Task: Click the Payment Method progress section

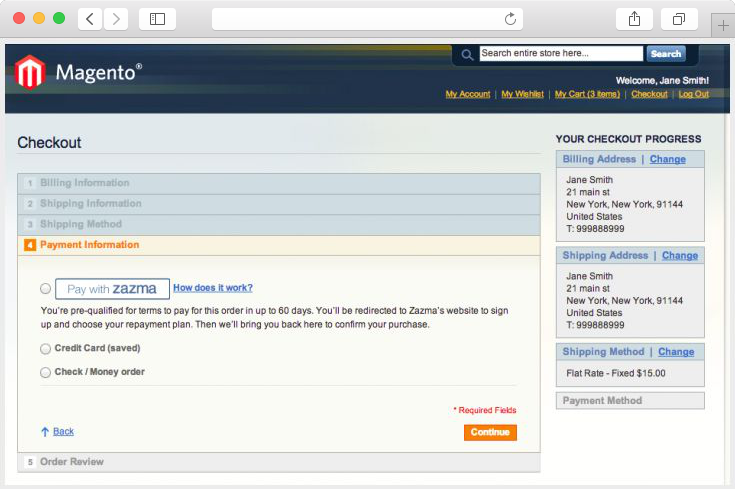Action: pos(630,401)
